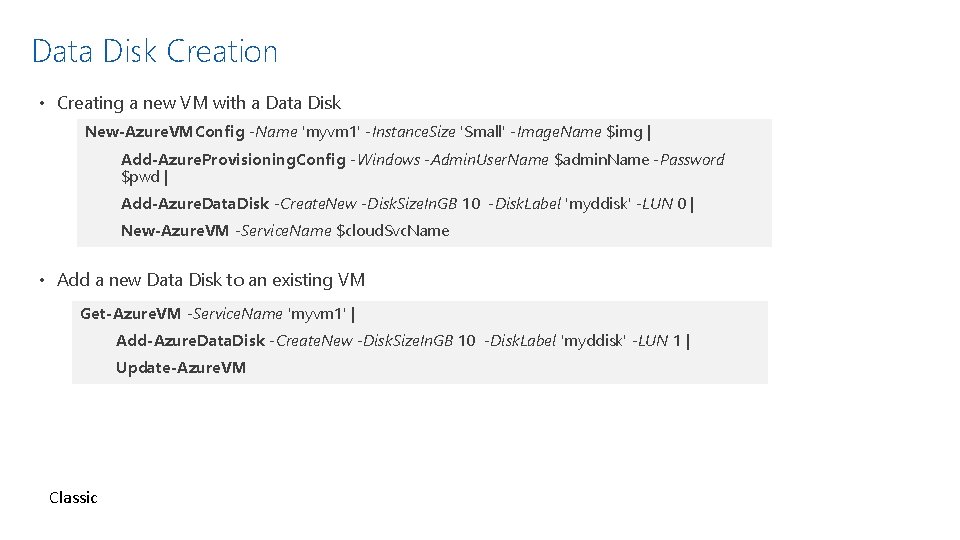The height and width of the screenshot is (540, 960).
Task: Click the $pwd variable on wrapped line
Action: (x=140, y=177)
